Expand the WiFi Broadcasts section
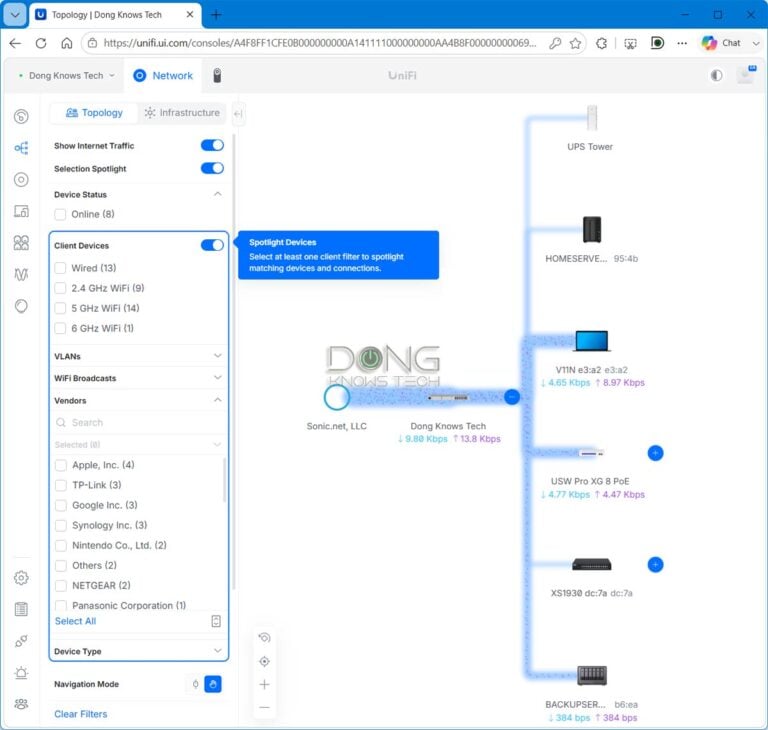768x730 pixels. [x=217, y=378]
